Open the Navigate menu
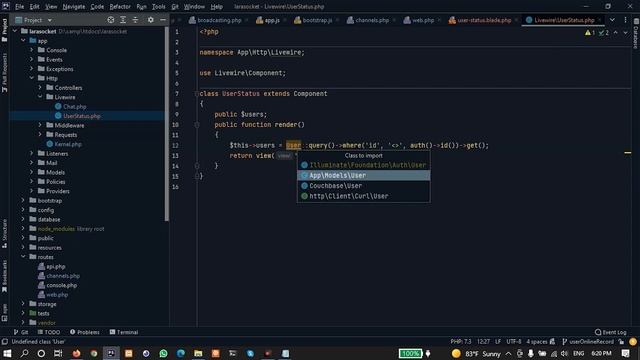The width and height of the screenshot is (640, 360). point(74,7)
